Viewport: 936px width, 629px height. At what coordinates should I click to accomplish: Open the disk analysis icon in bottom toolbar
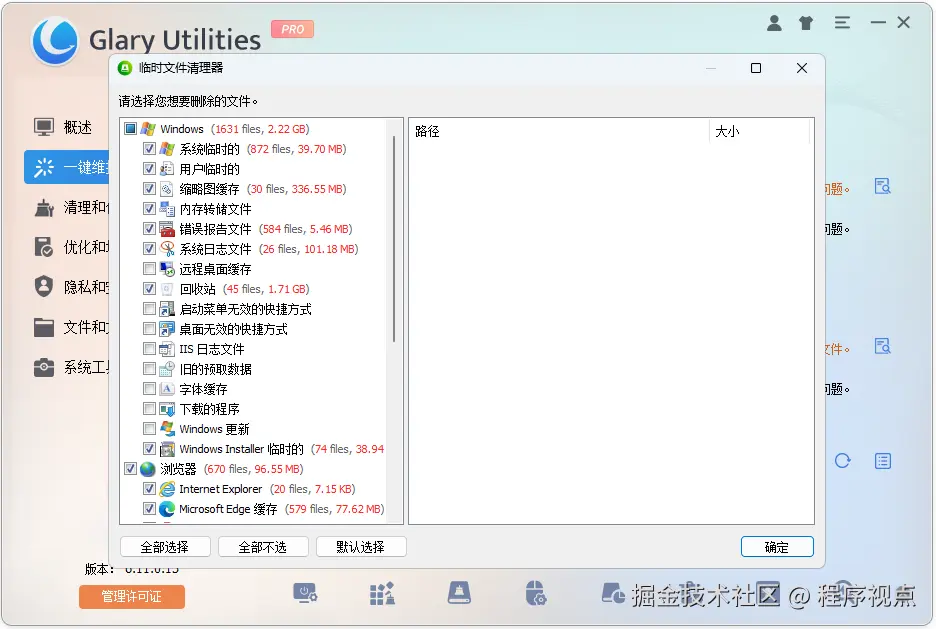point(615,592)
